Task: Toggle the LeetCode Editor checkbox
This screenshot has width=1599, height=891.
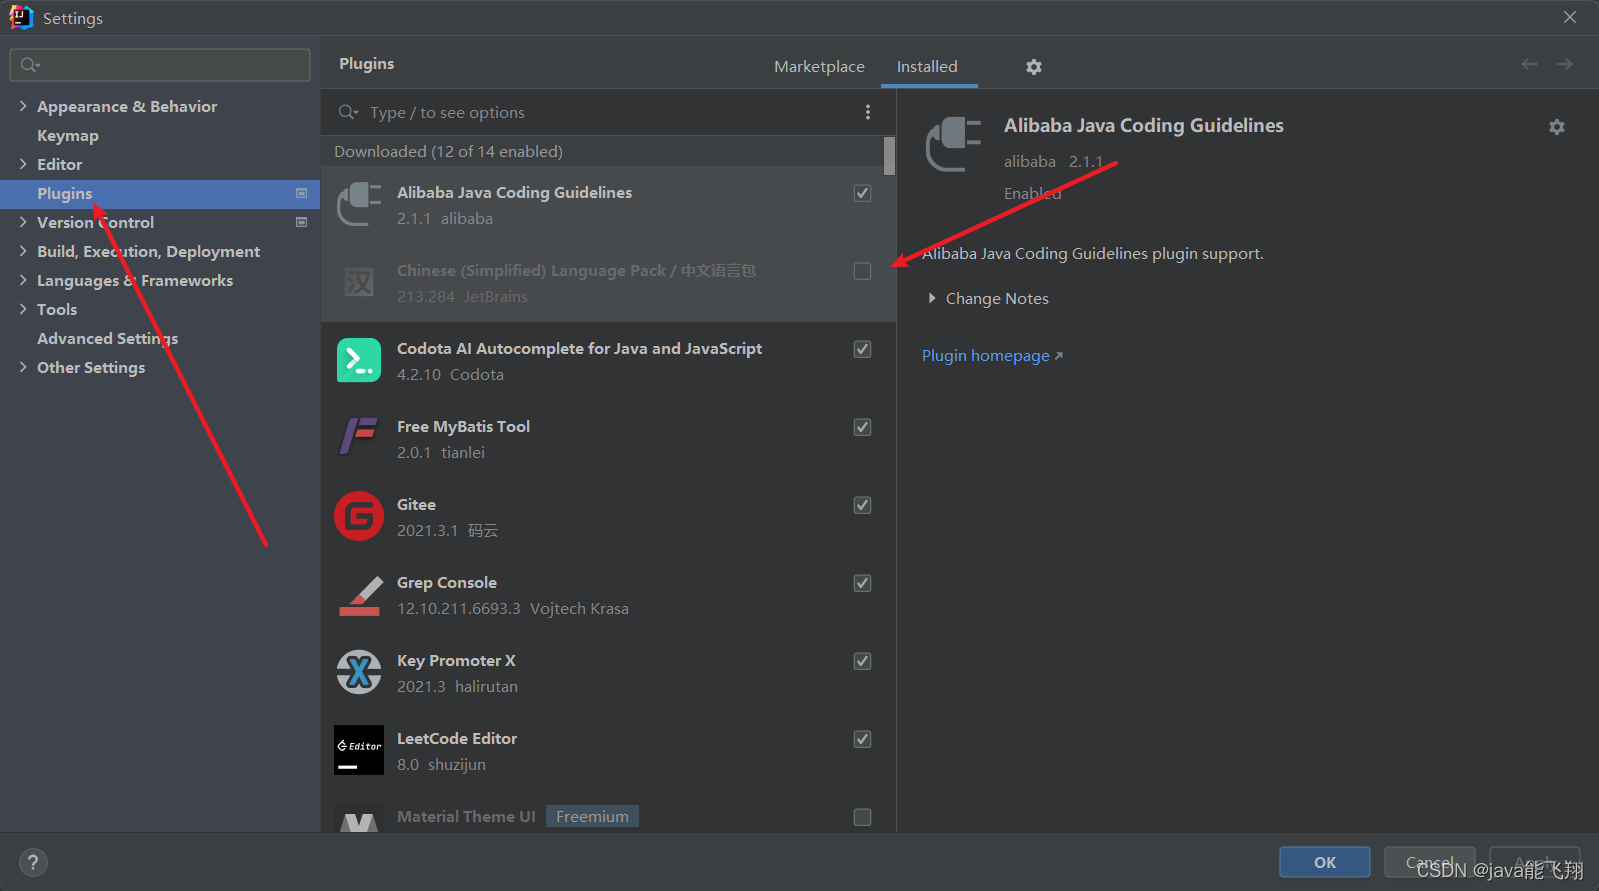Action: pyautogui.click(x=862, y=739)
